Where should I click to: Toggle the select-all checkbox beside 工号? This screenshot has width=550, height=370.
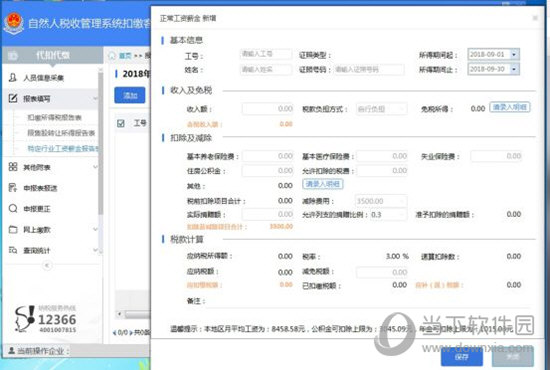tap(121, 123)
